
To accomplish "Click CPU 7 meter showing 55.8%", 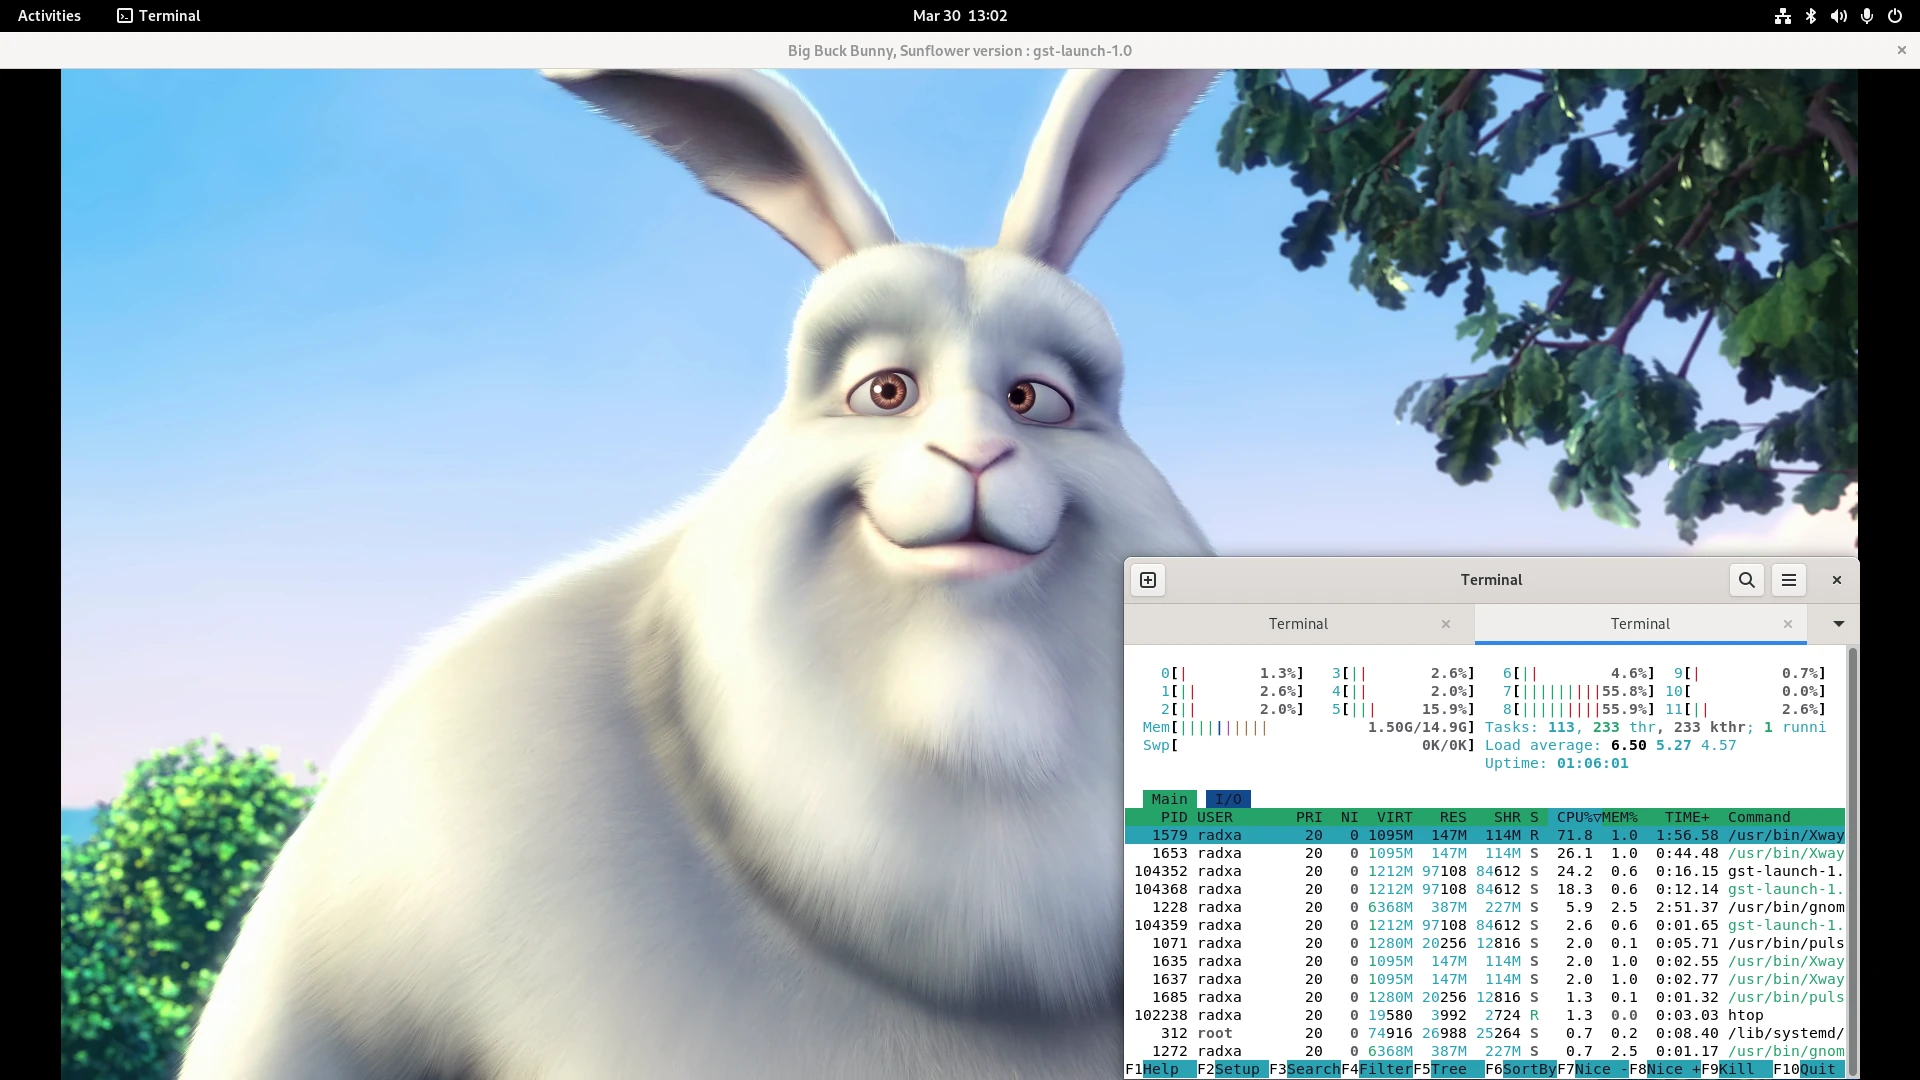I will pyautogui.click(x=1578, y=691).
